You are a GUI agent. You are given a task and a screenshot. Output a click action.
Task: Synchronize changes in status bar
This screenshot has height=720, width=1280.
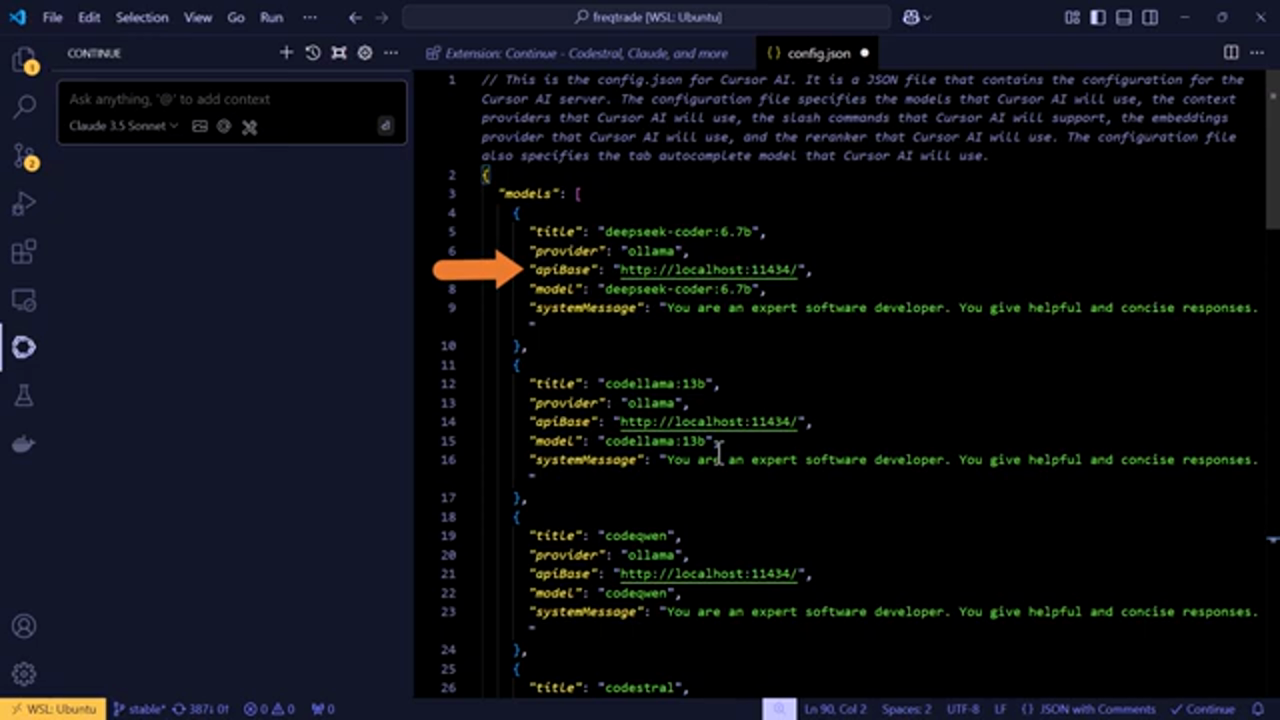tap(201, 709)
